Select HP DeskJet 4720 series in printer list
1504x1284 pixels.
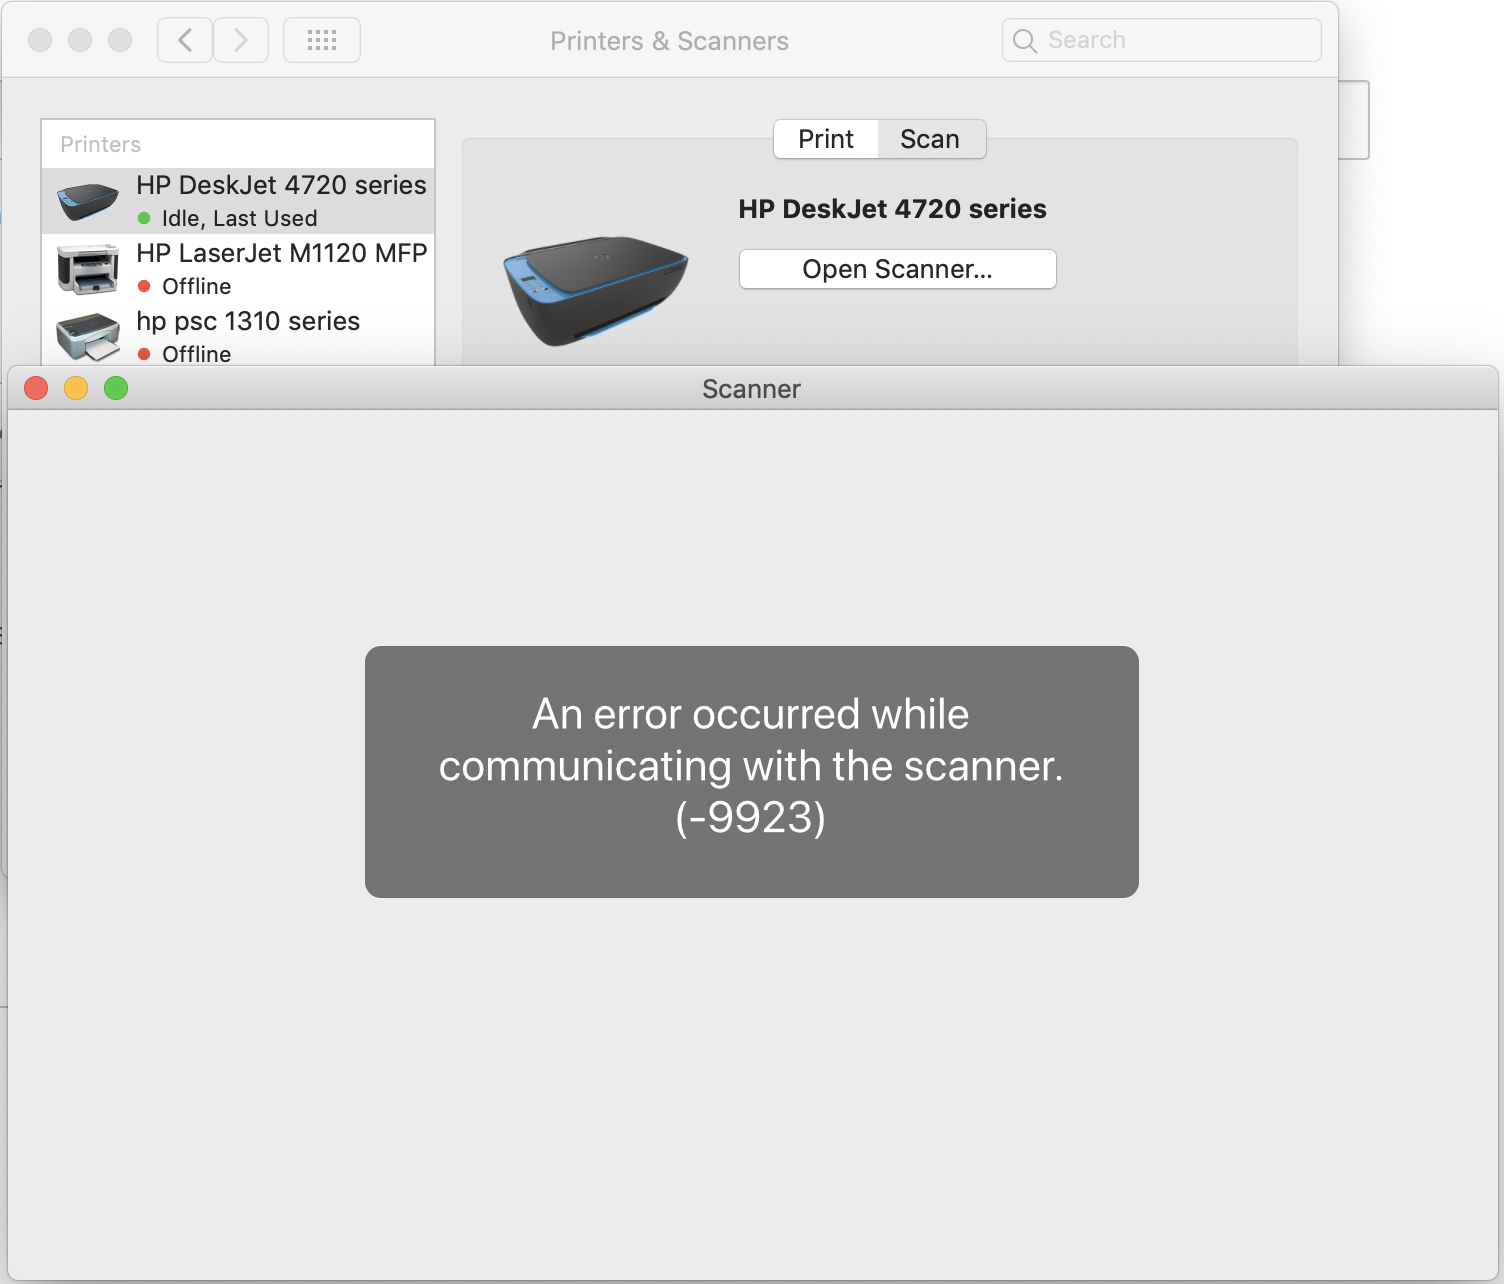pos(238,201)
